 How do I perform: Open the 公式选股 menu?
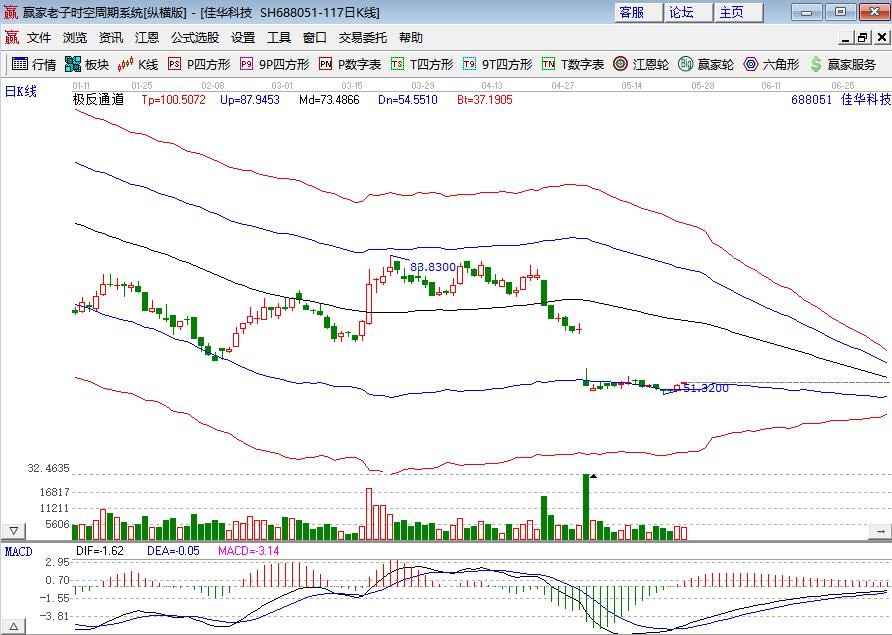[195, 38]
